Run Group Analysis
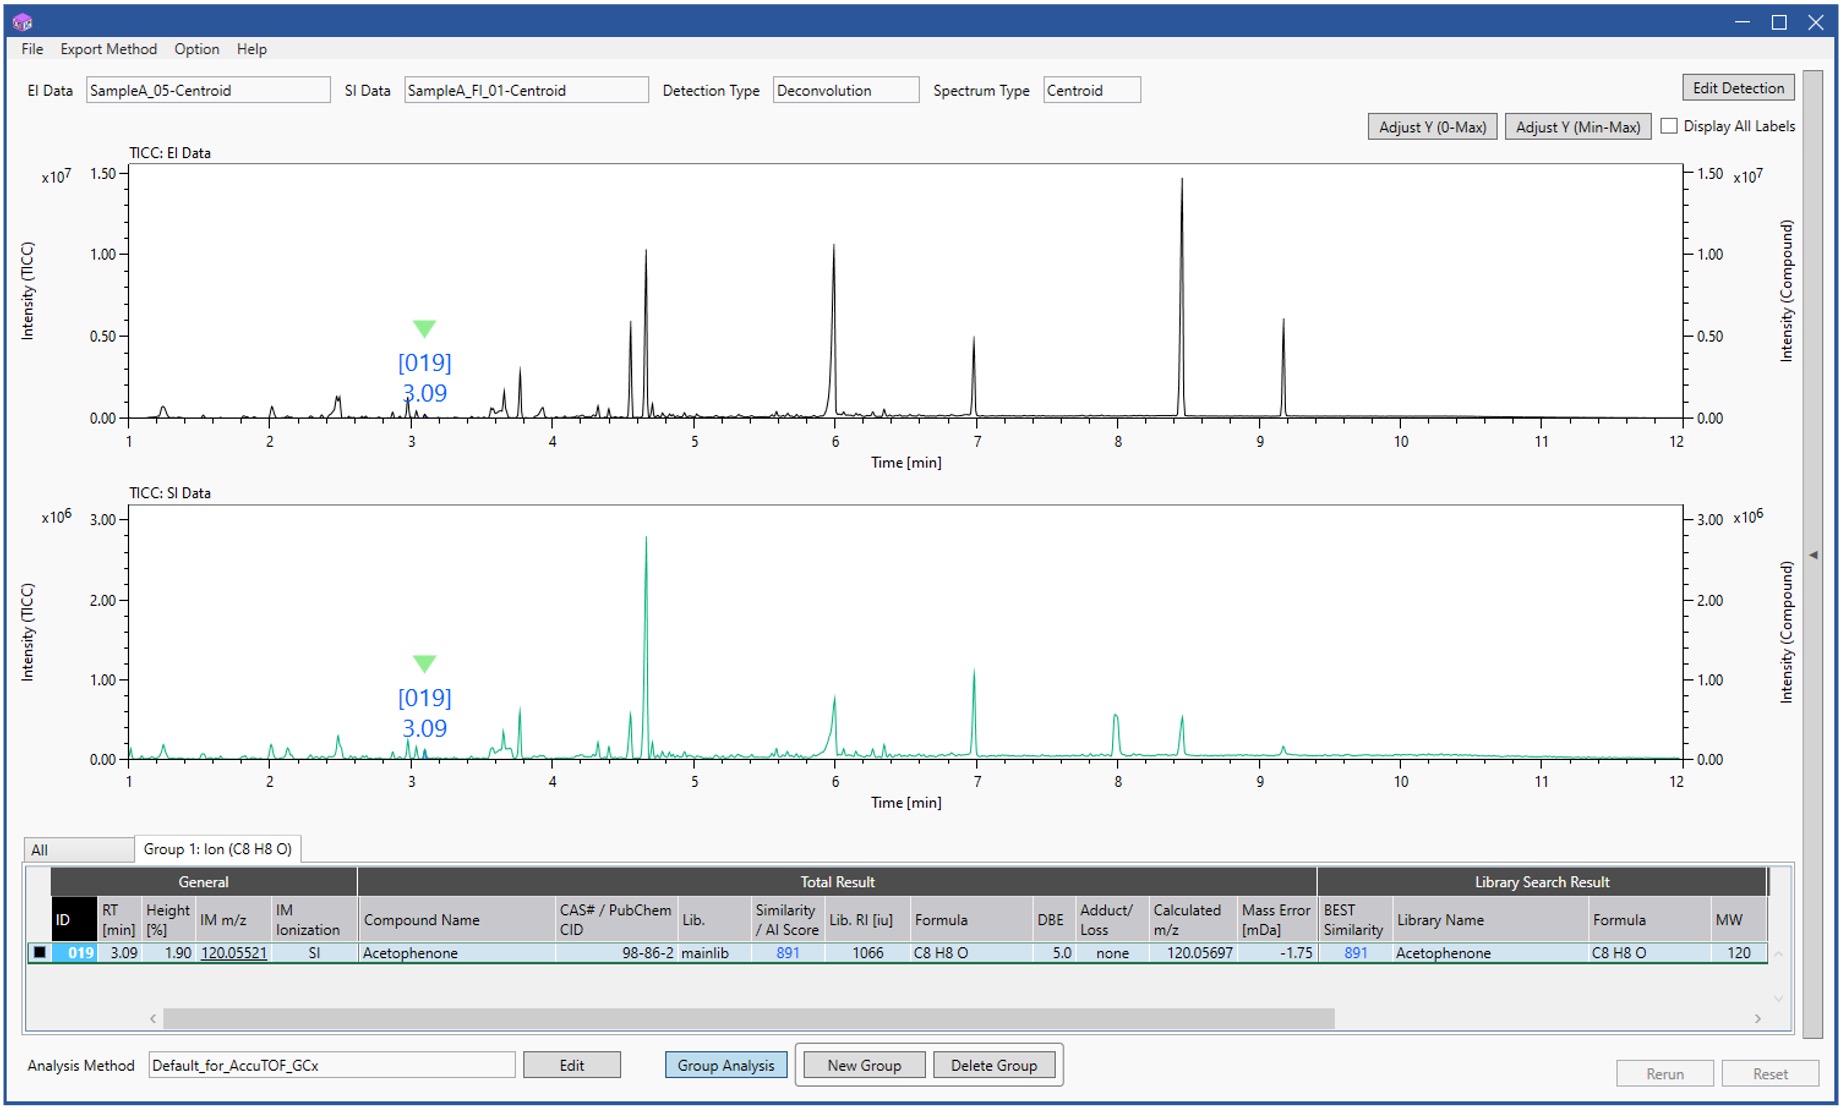This screenshot has width=1842, height=1109. click(726, 1065)
